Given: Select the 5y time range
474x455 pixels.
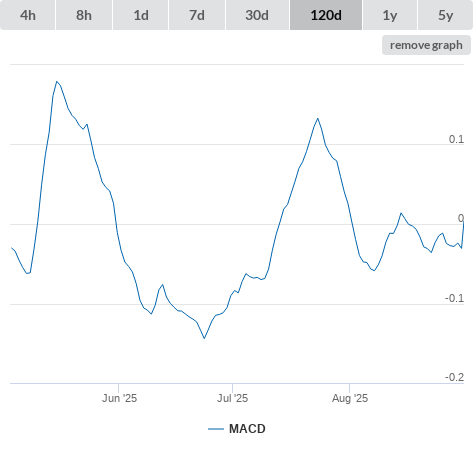Looking at the screenshot, I should 445,15.
